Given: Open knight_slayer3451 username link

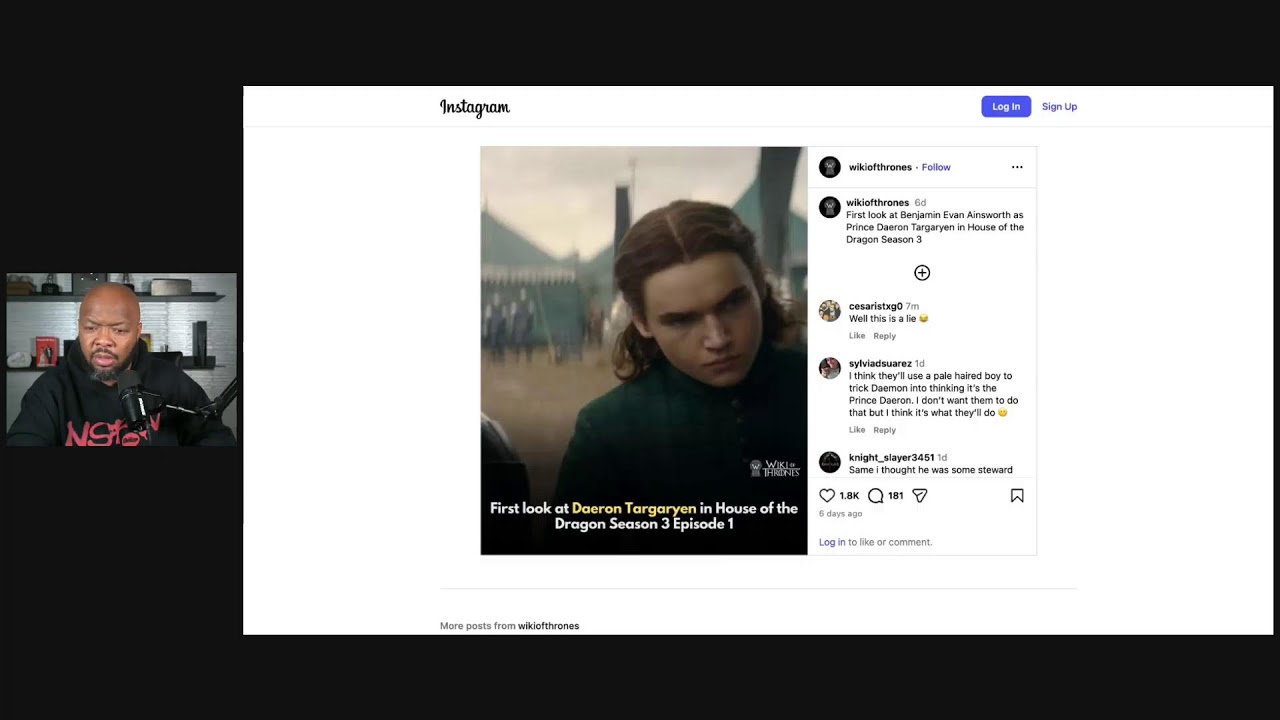Looking at the screenshot, I should coord(892,458).
